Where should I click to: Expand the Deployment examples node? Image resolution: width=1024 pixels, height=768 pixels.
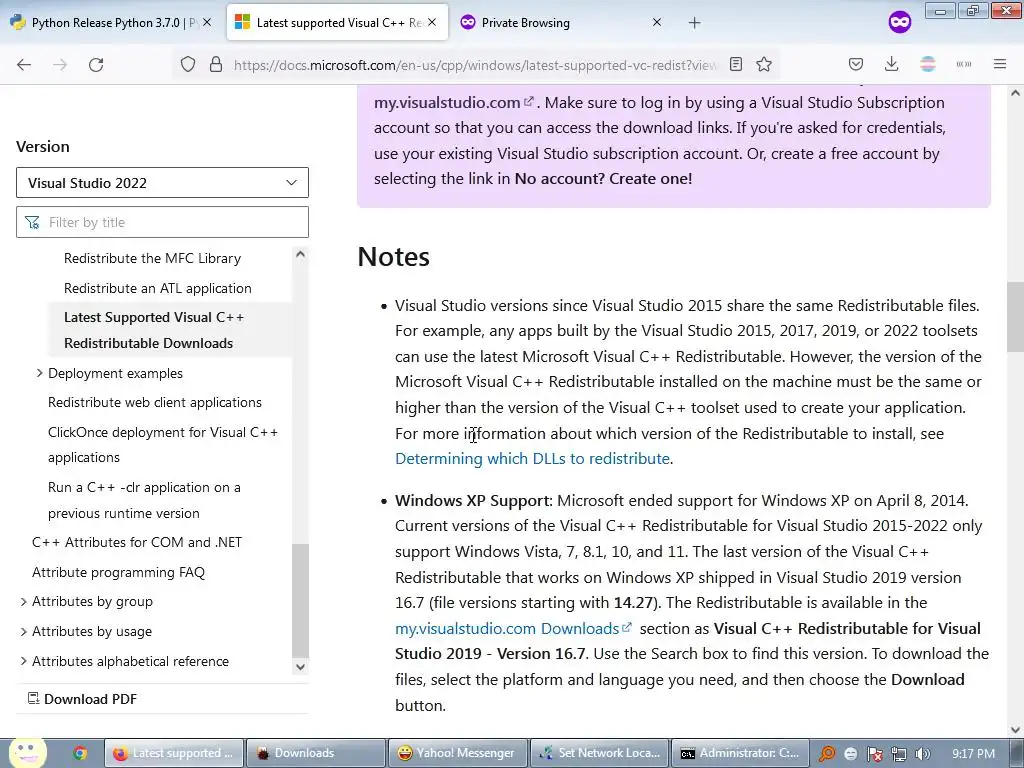point(39,373)
